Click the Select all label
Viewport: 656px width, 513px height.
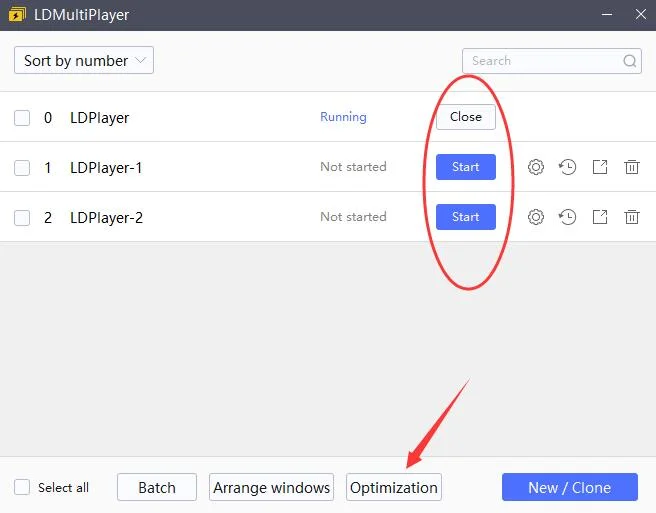point(63,487)
